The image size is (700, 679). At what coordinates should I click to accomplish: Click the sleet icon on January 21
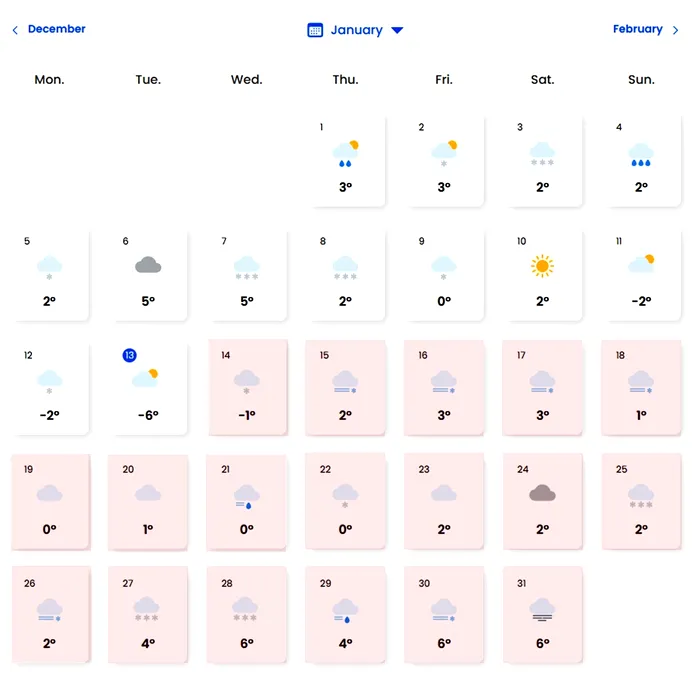coord(246,495)
